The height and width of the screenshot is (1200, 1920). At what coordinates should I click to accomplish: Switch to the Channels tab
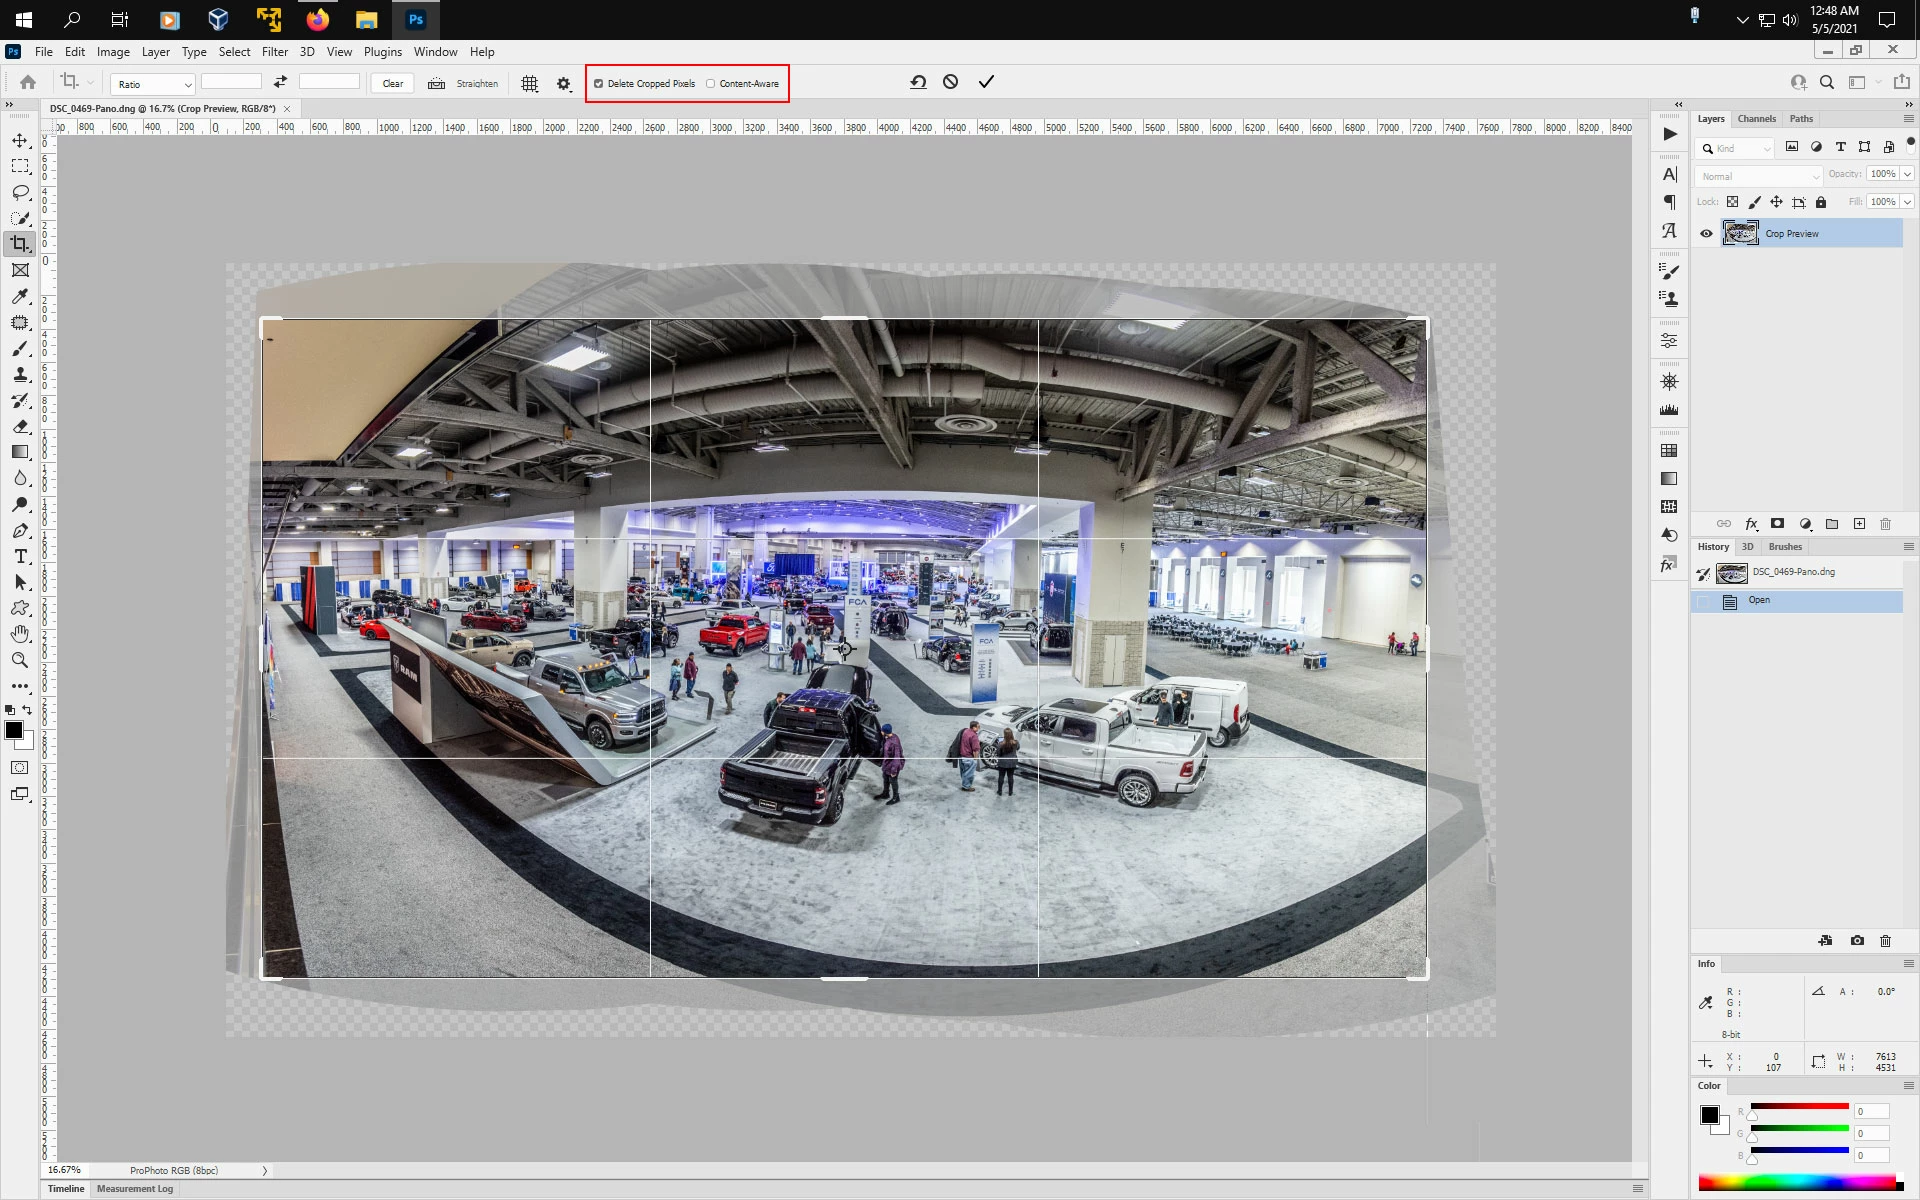click(x=1756, y=119)
